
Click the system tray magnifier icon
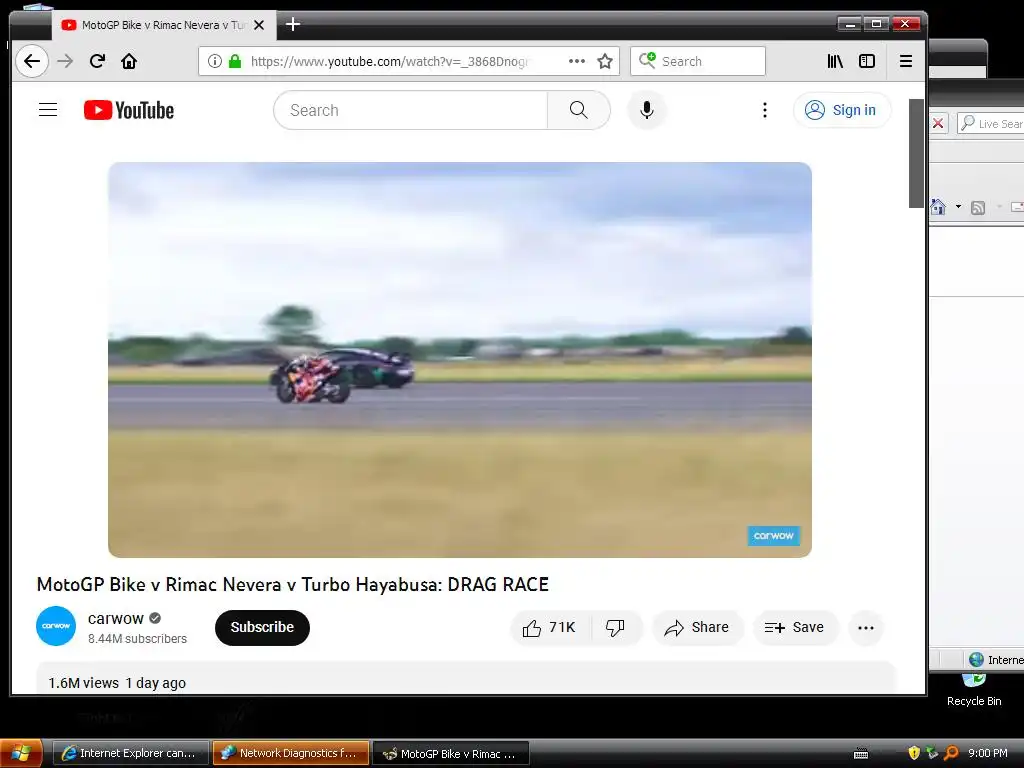(952, 753)
